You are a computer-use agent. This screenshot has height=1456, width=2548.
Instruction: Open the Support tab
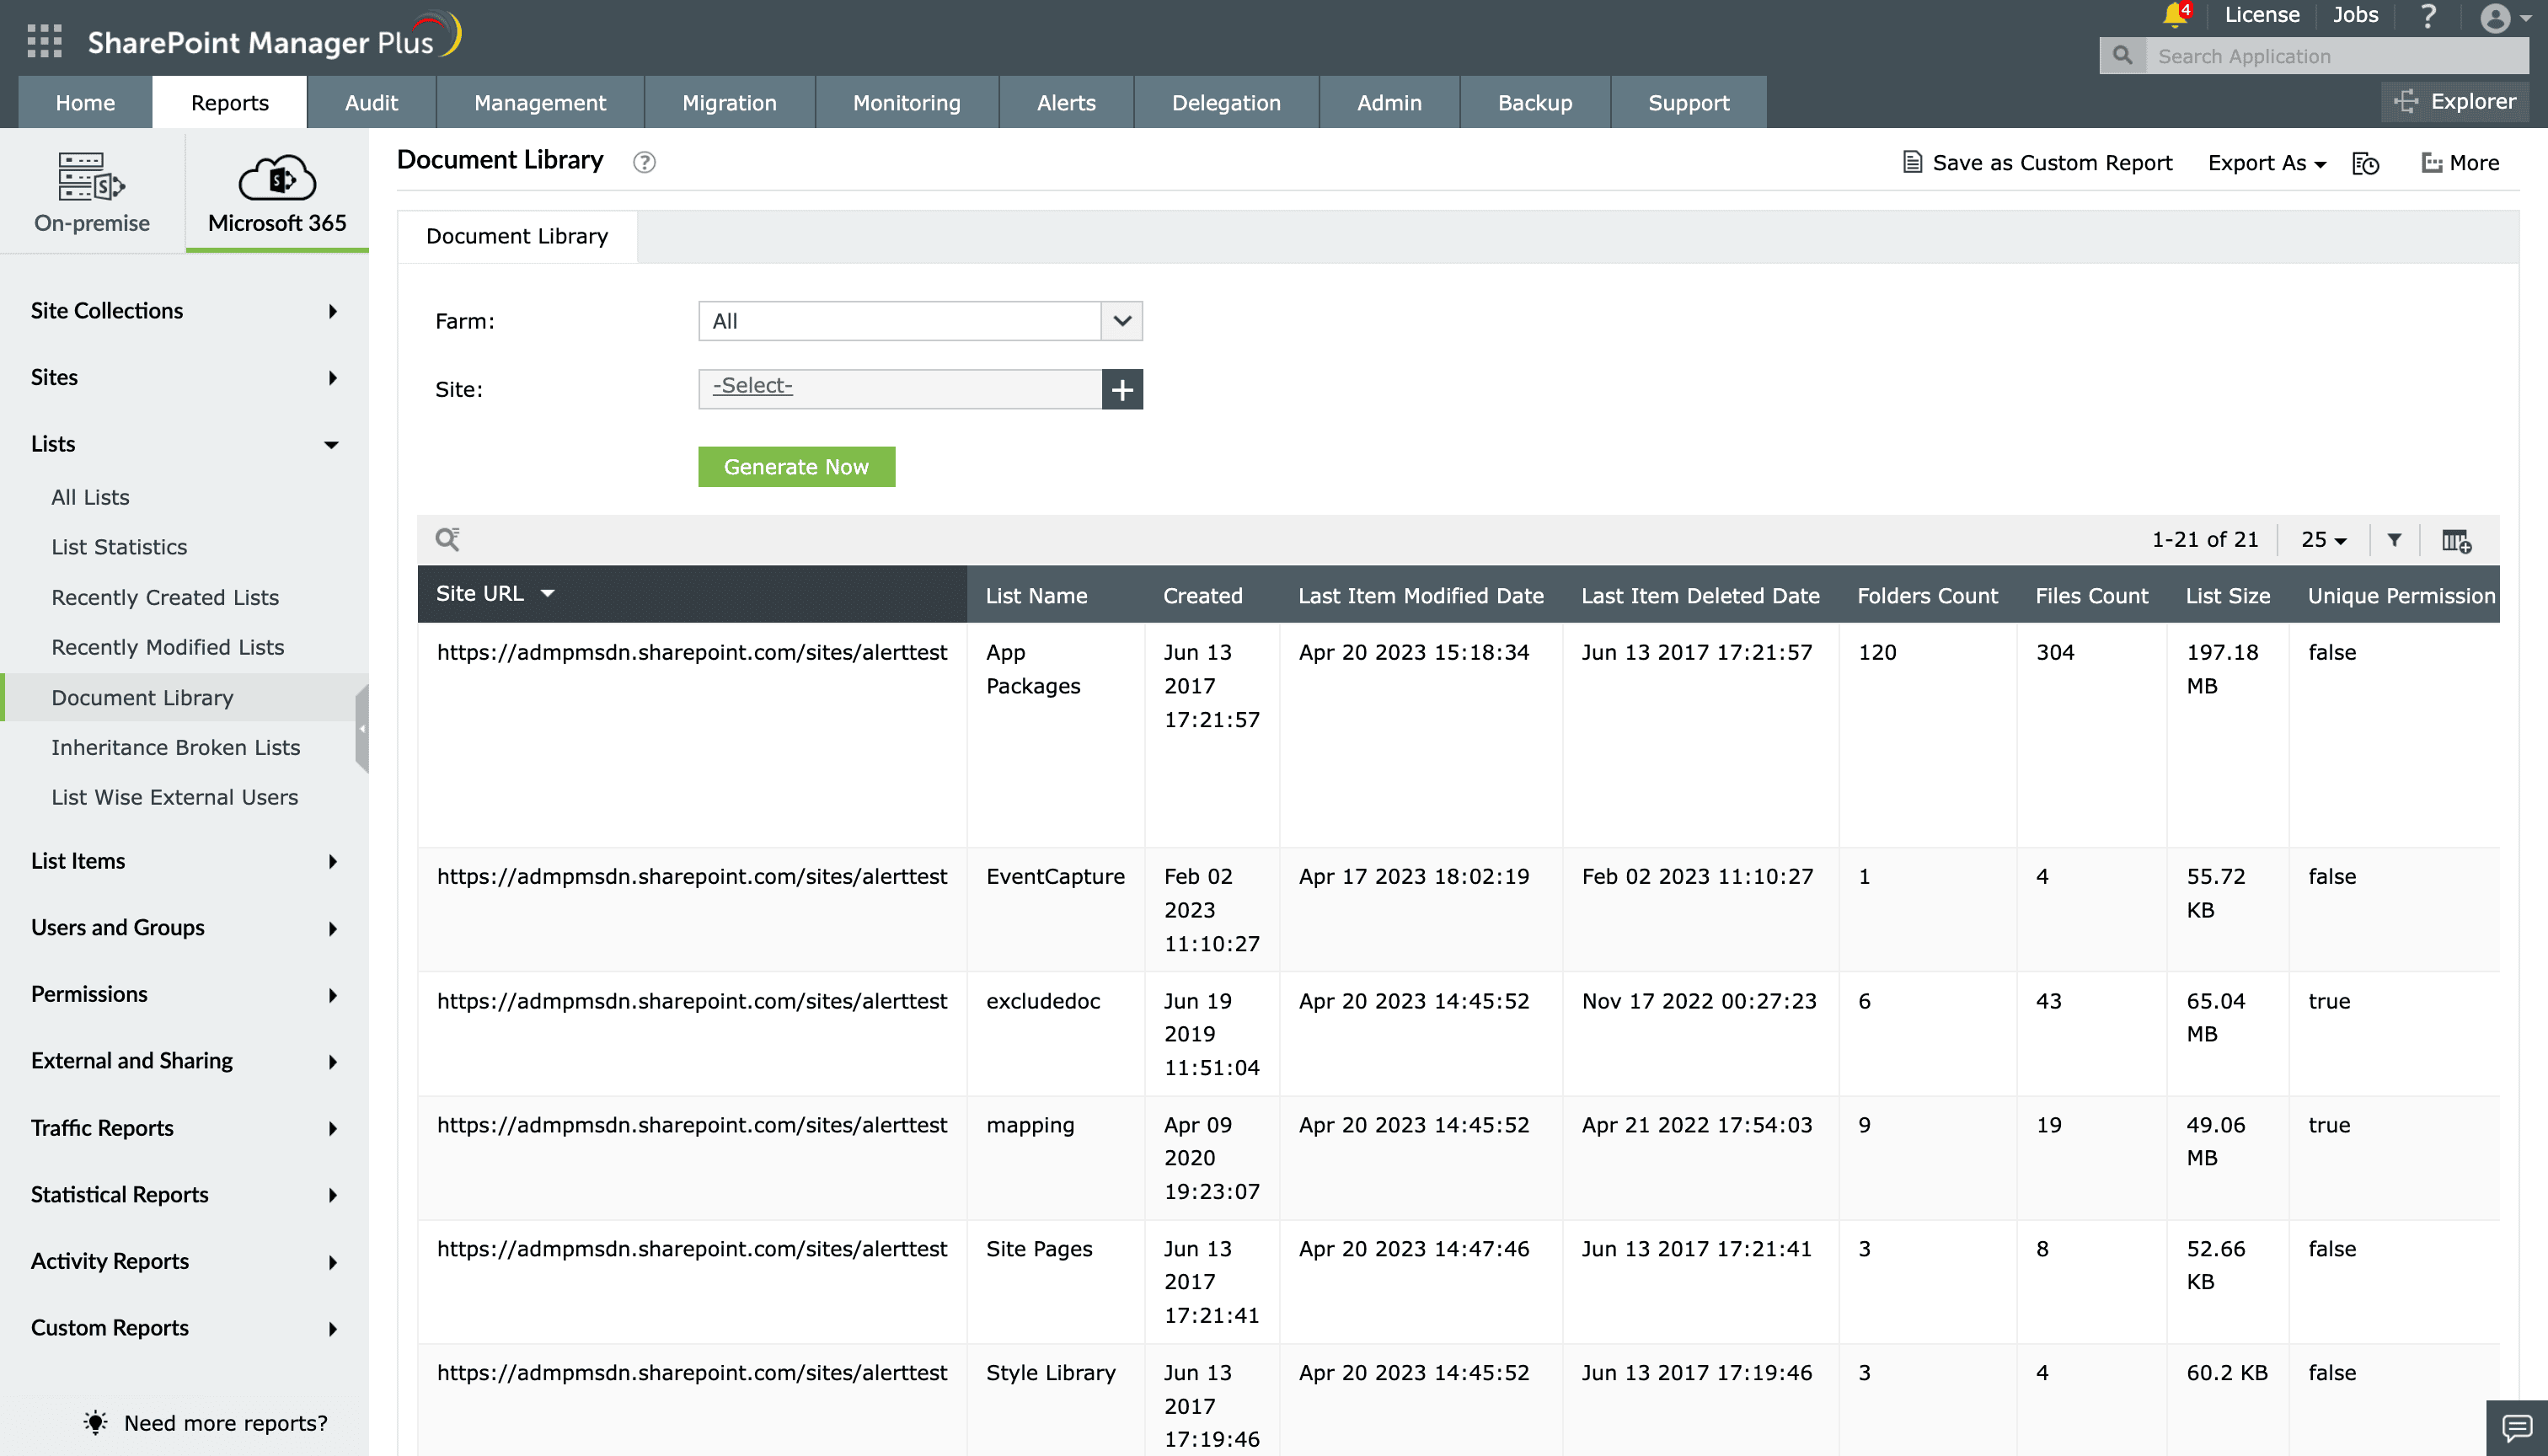coord(1688,102)
